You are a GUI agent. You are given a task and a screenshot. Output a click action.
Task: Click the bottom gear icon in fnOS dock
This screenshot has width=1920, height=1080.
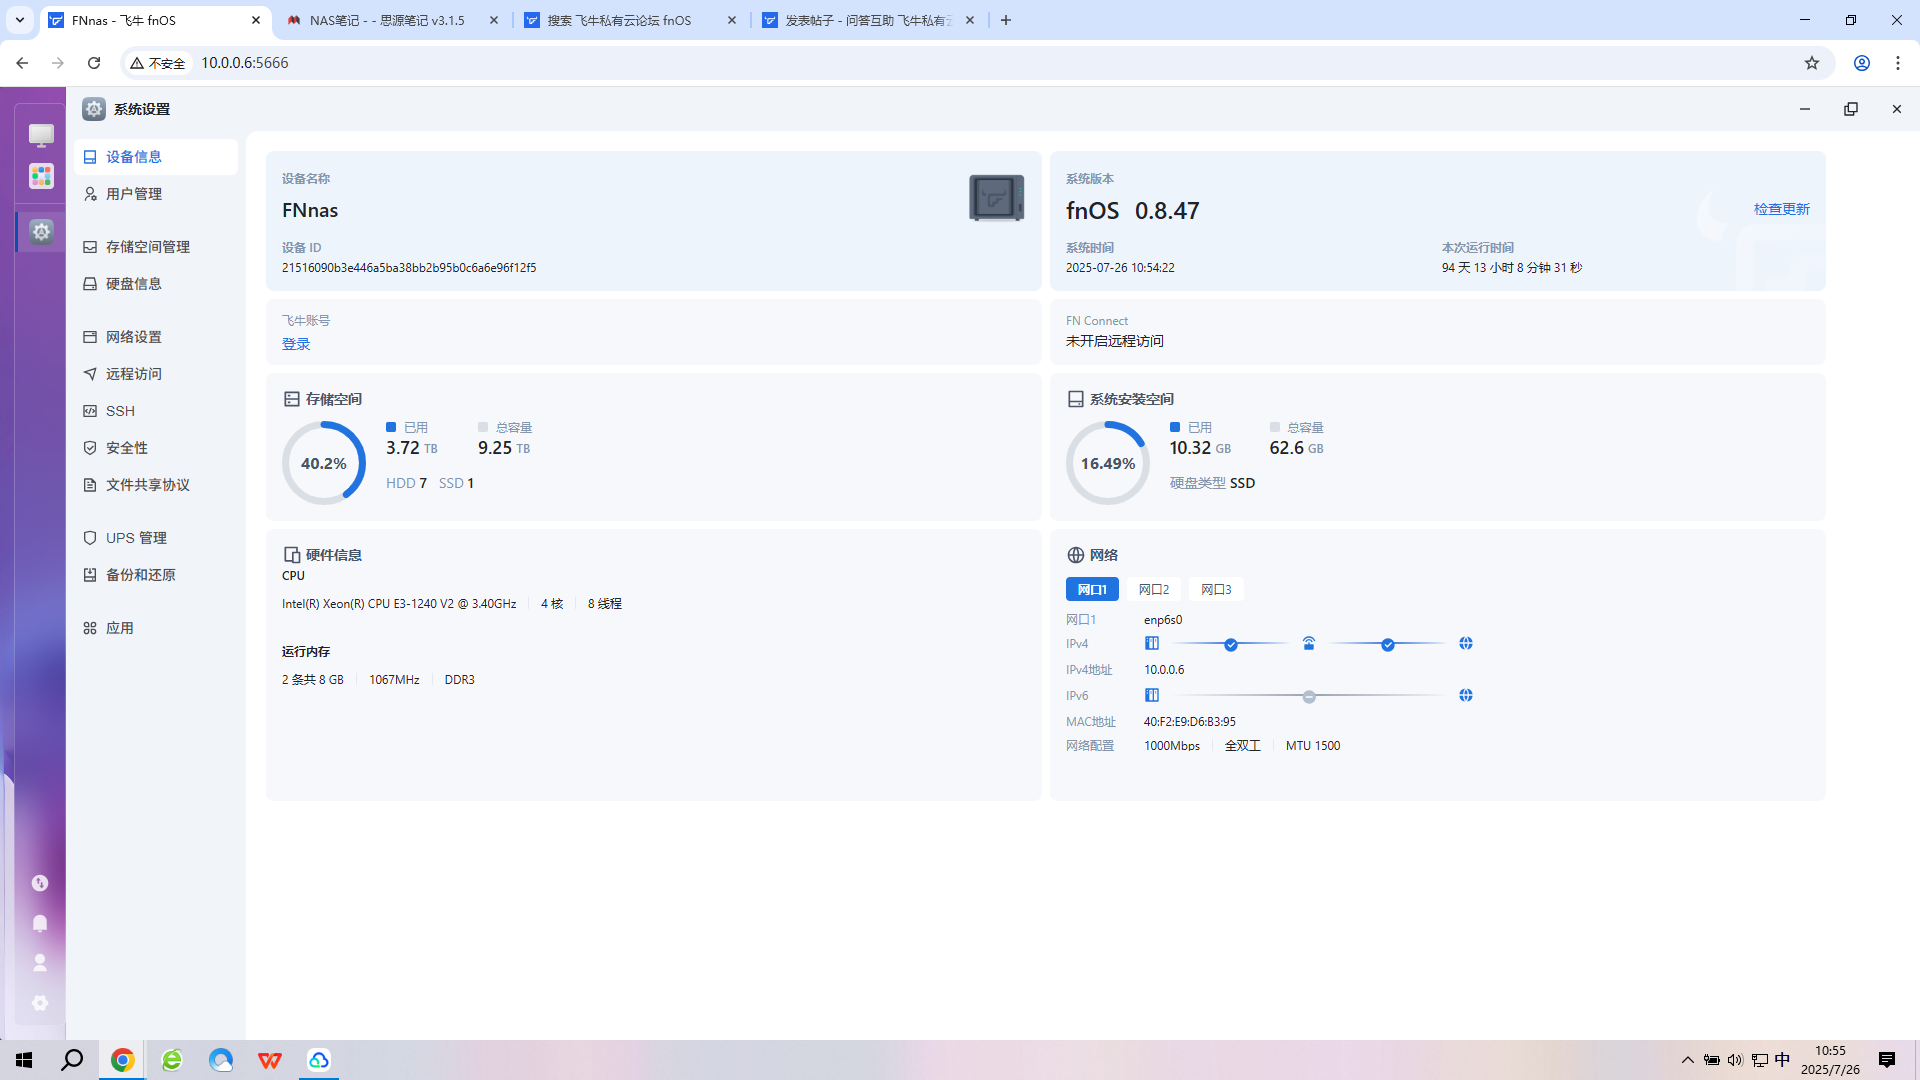pos(40,1003)
